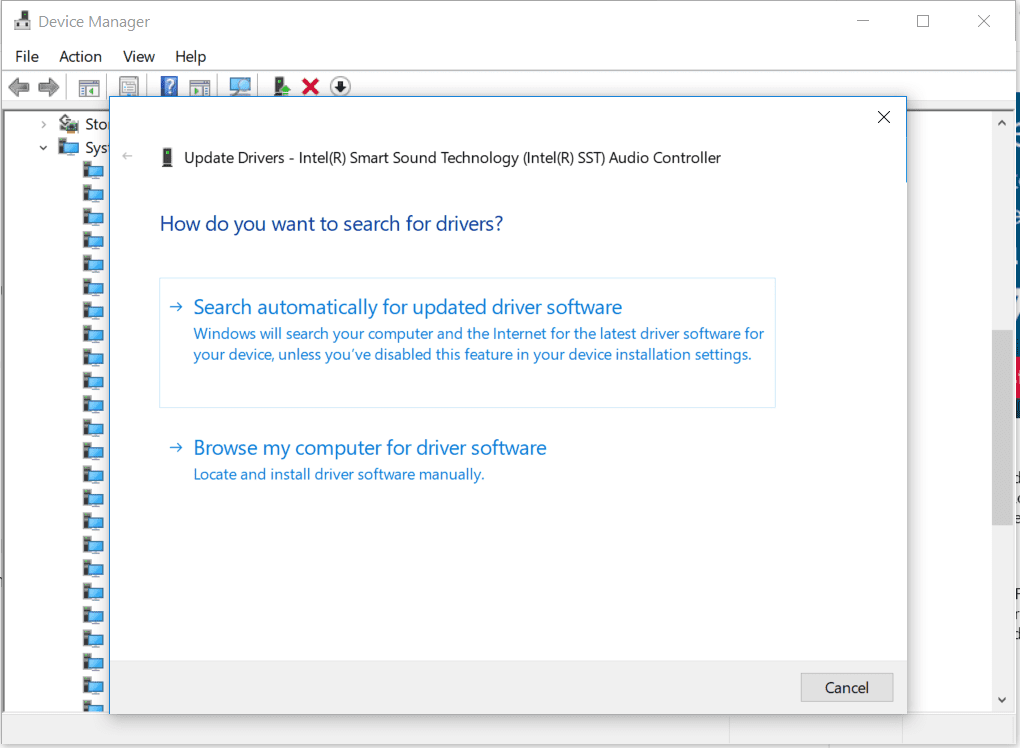This screenshot has width=1020, height=748.
Task: Select Browse my computer for driver software
Action: (370, 448)
